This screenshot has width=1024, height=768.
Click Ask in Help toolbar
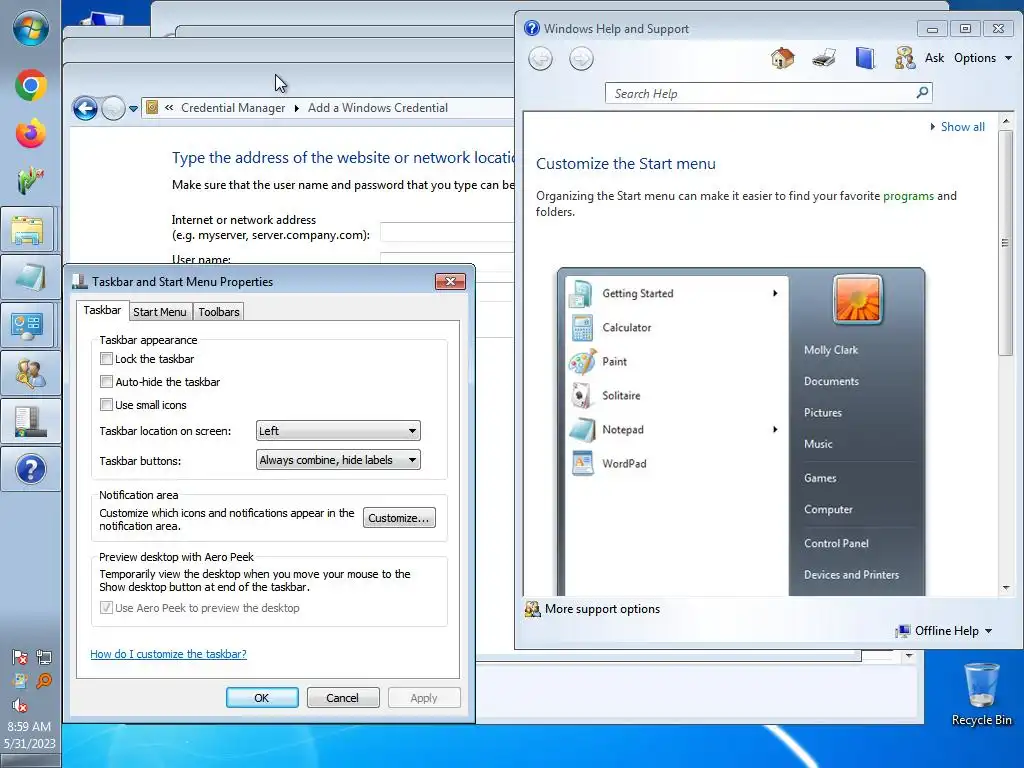pos(934,58)
